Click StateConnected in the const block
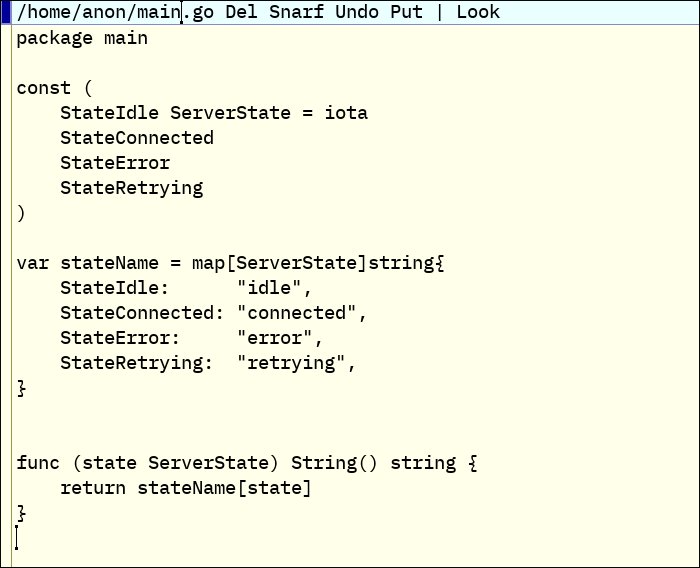The image size is (700, 568). coord(137,138)
